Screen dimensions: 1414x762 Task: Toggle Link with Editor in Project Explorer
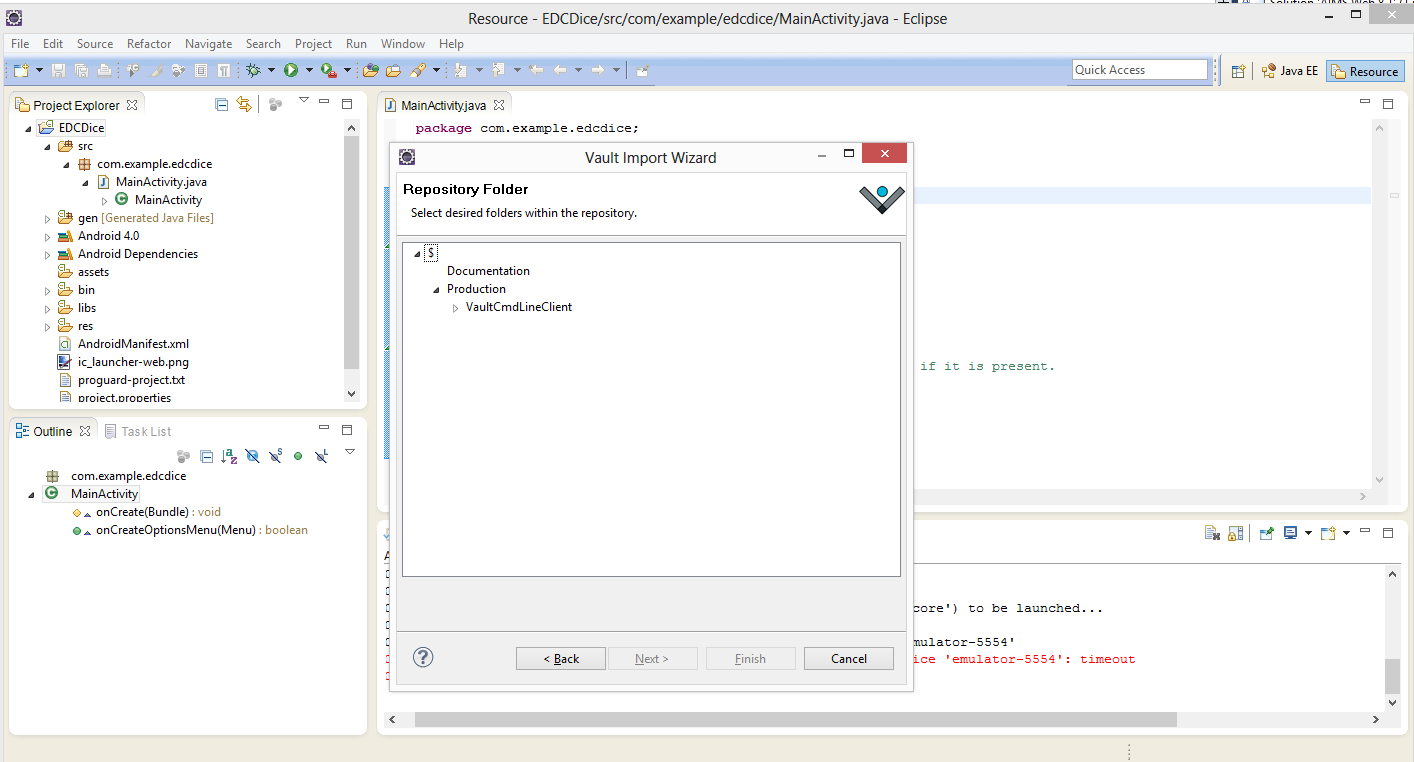[x=244, y=104]
